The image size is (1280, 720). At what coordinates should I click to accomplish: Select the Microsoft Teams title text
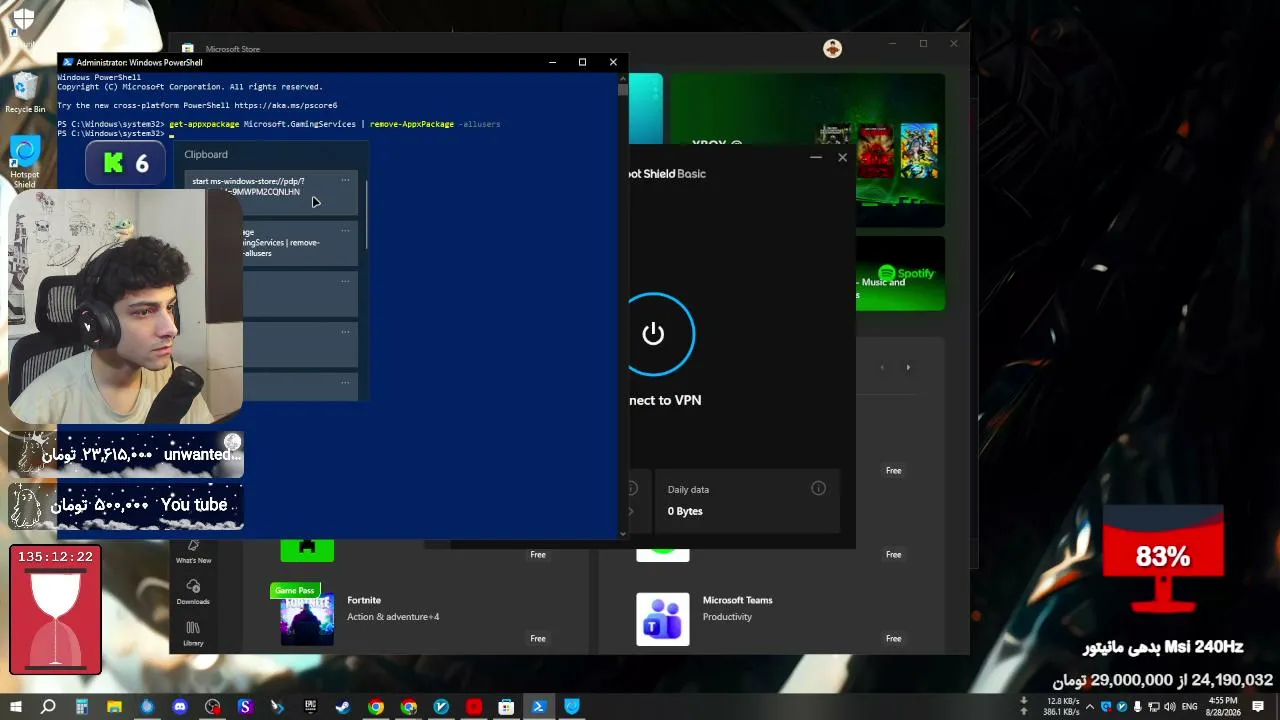point(737,600)
